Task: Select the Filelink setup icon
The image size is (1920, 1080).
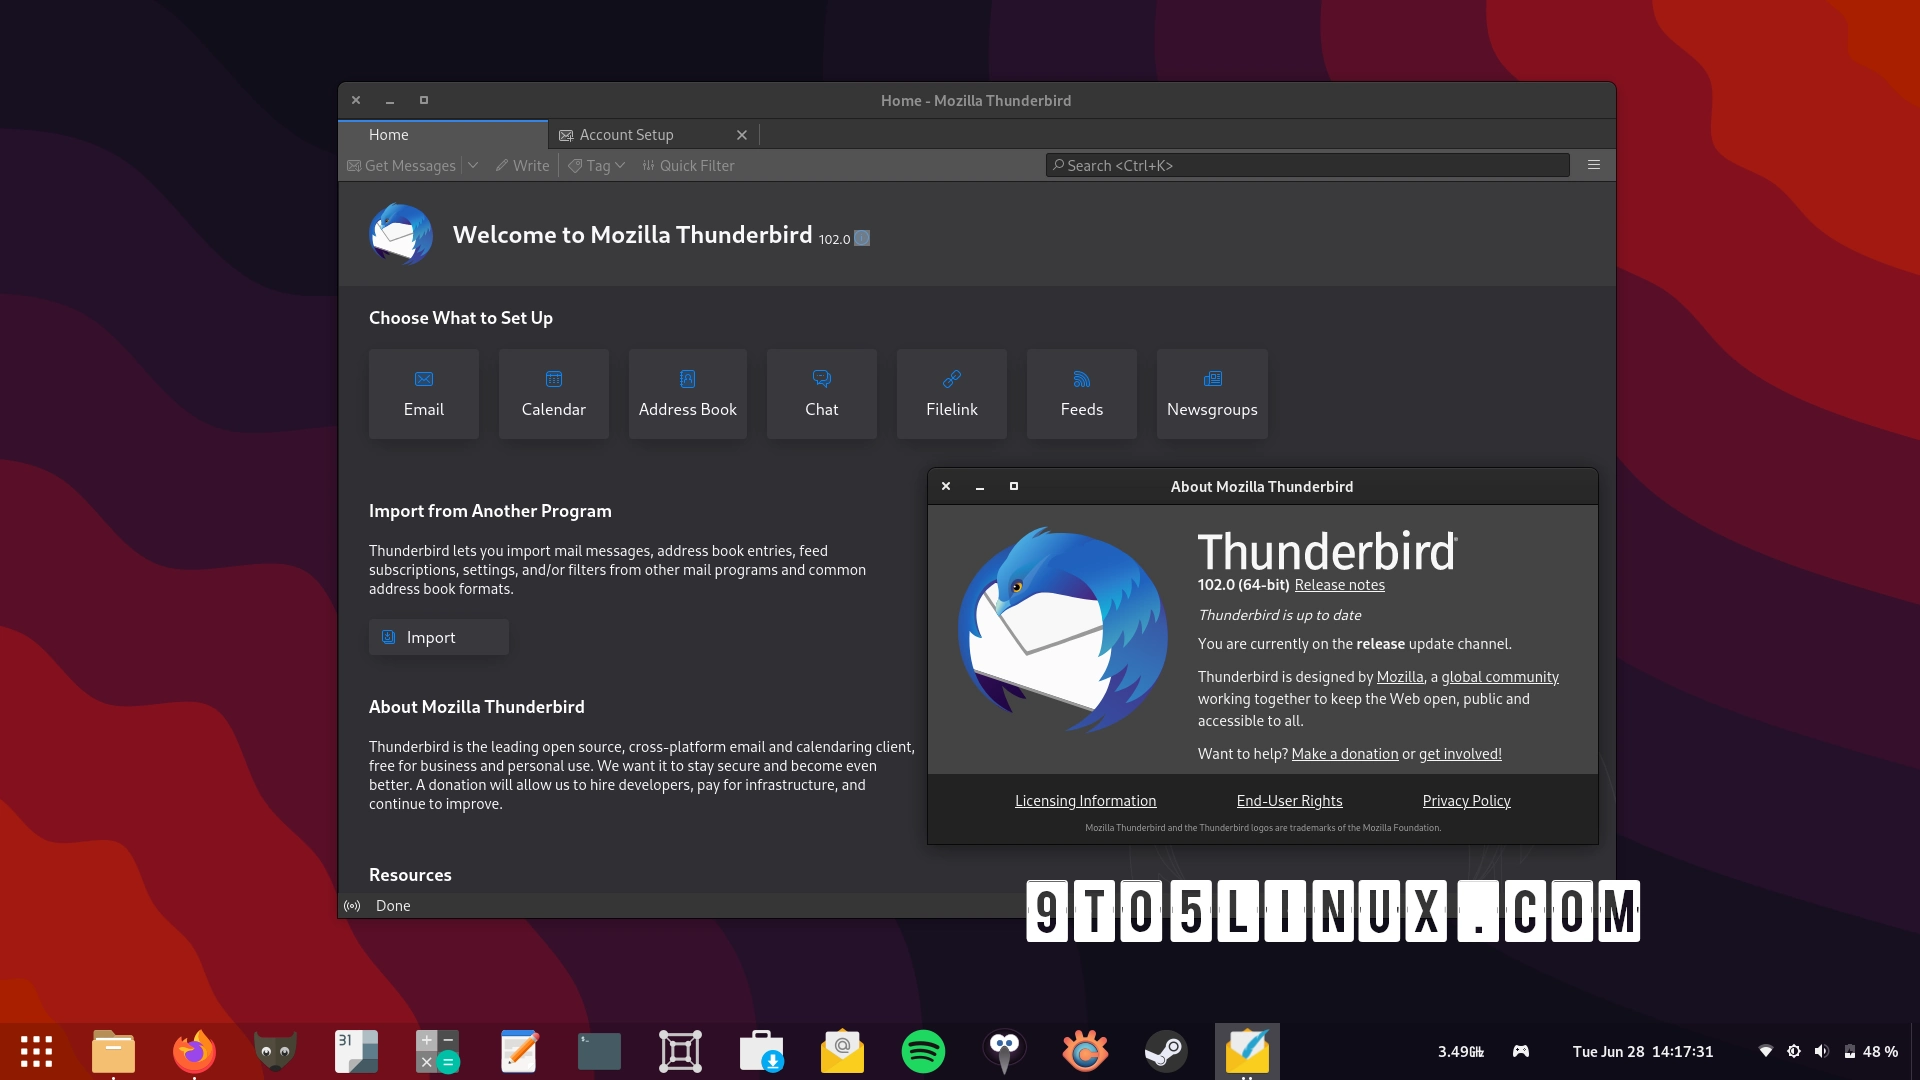Action: tap(951, 393)
